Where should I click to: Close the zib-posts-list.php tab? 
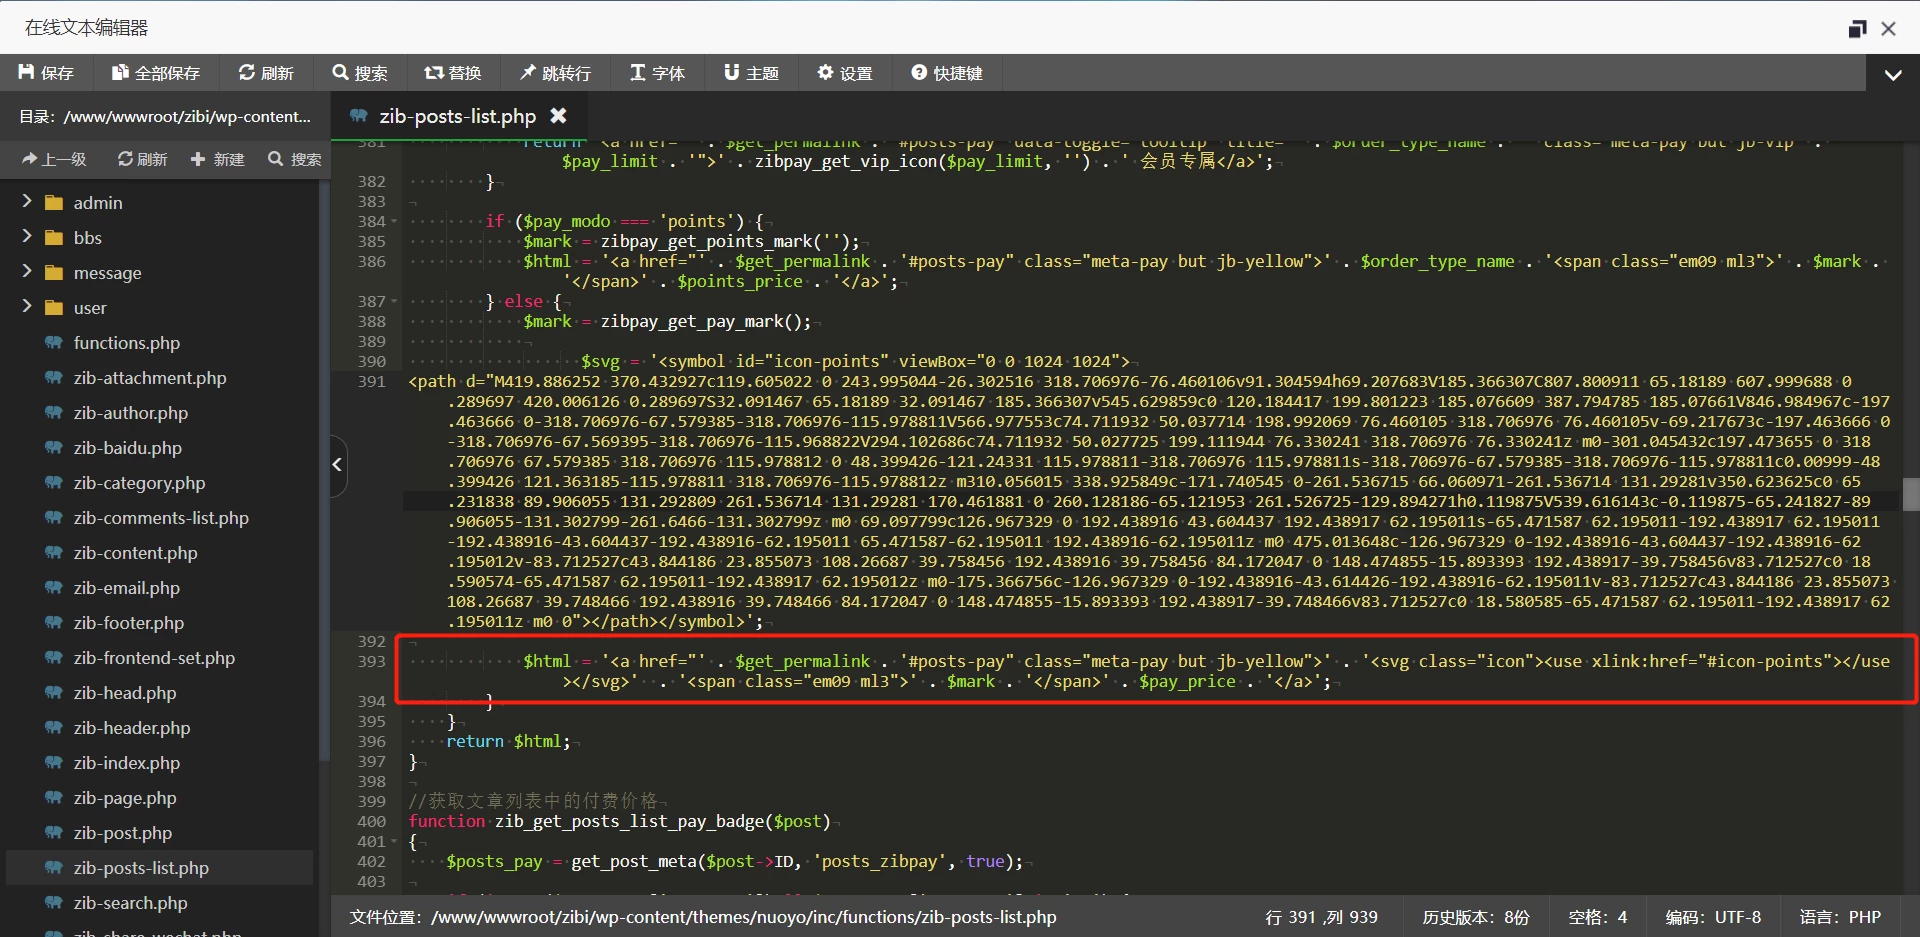point(559,116)
